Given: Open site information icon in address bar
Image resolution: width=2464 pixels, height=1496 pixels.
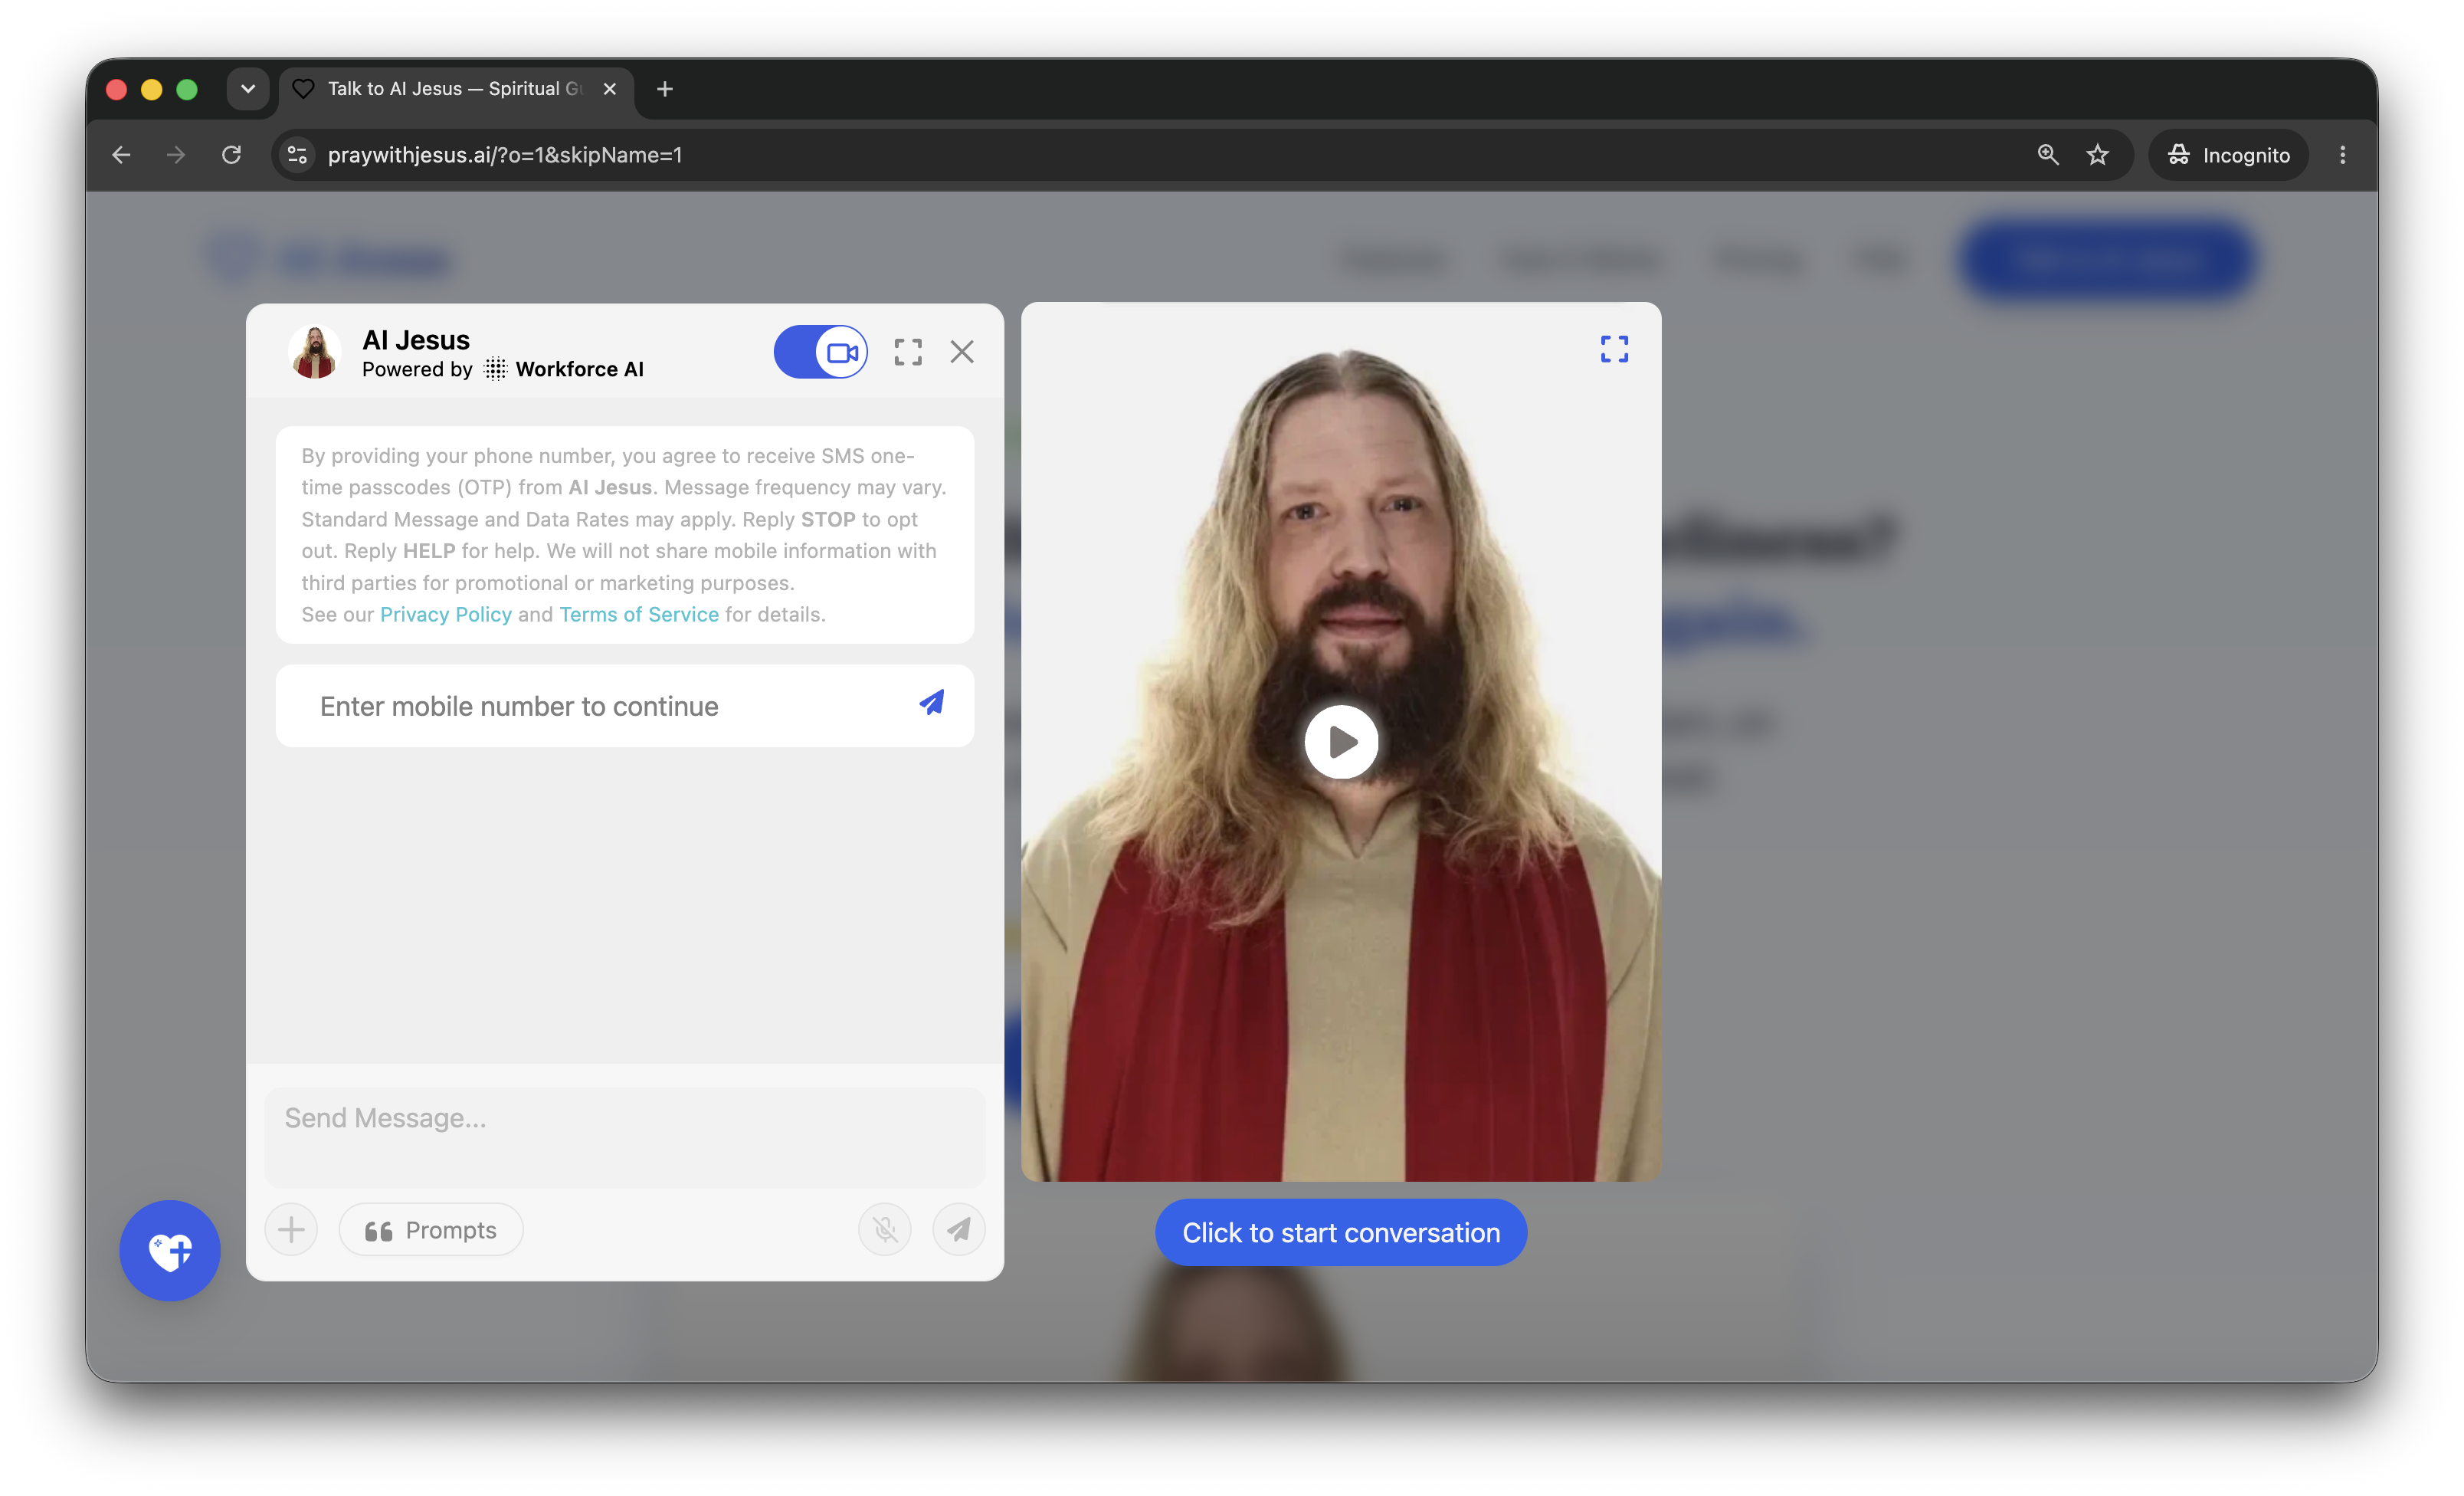Looking at the screenshot, I should (297, 155).
